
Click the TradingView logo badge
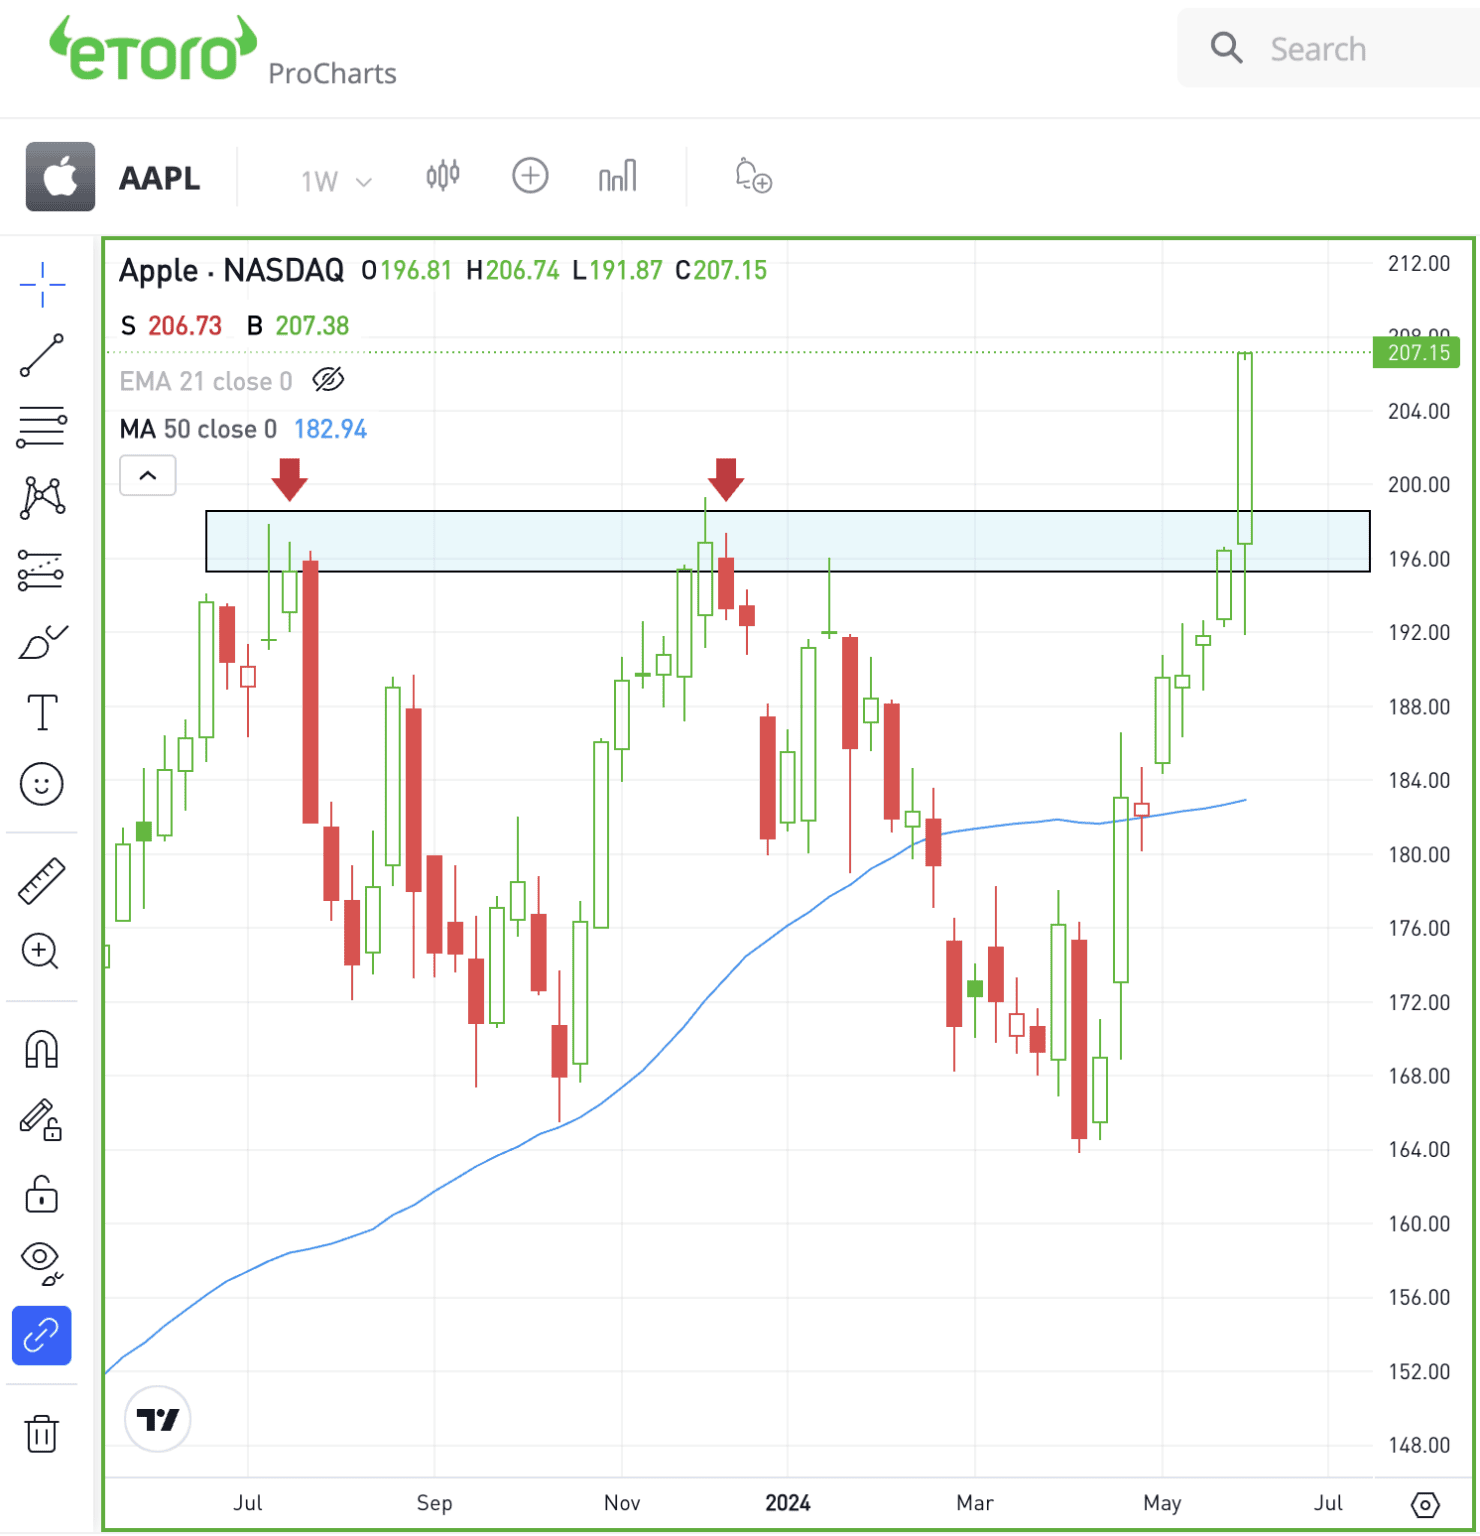pos(158,1419)
